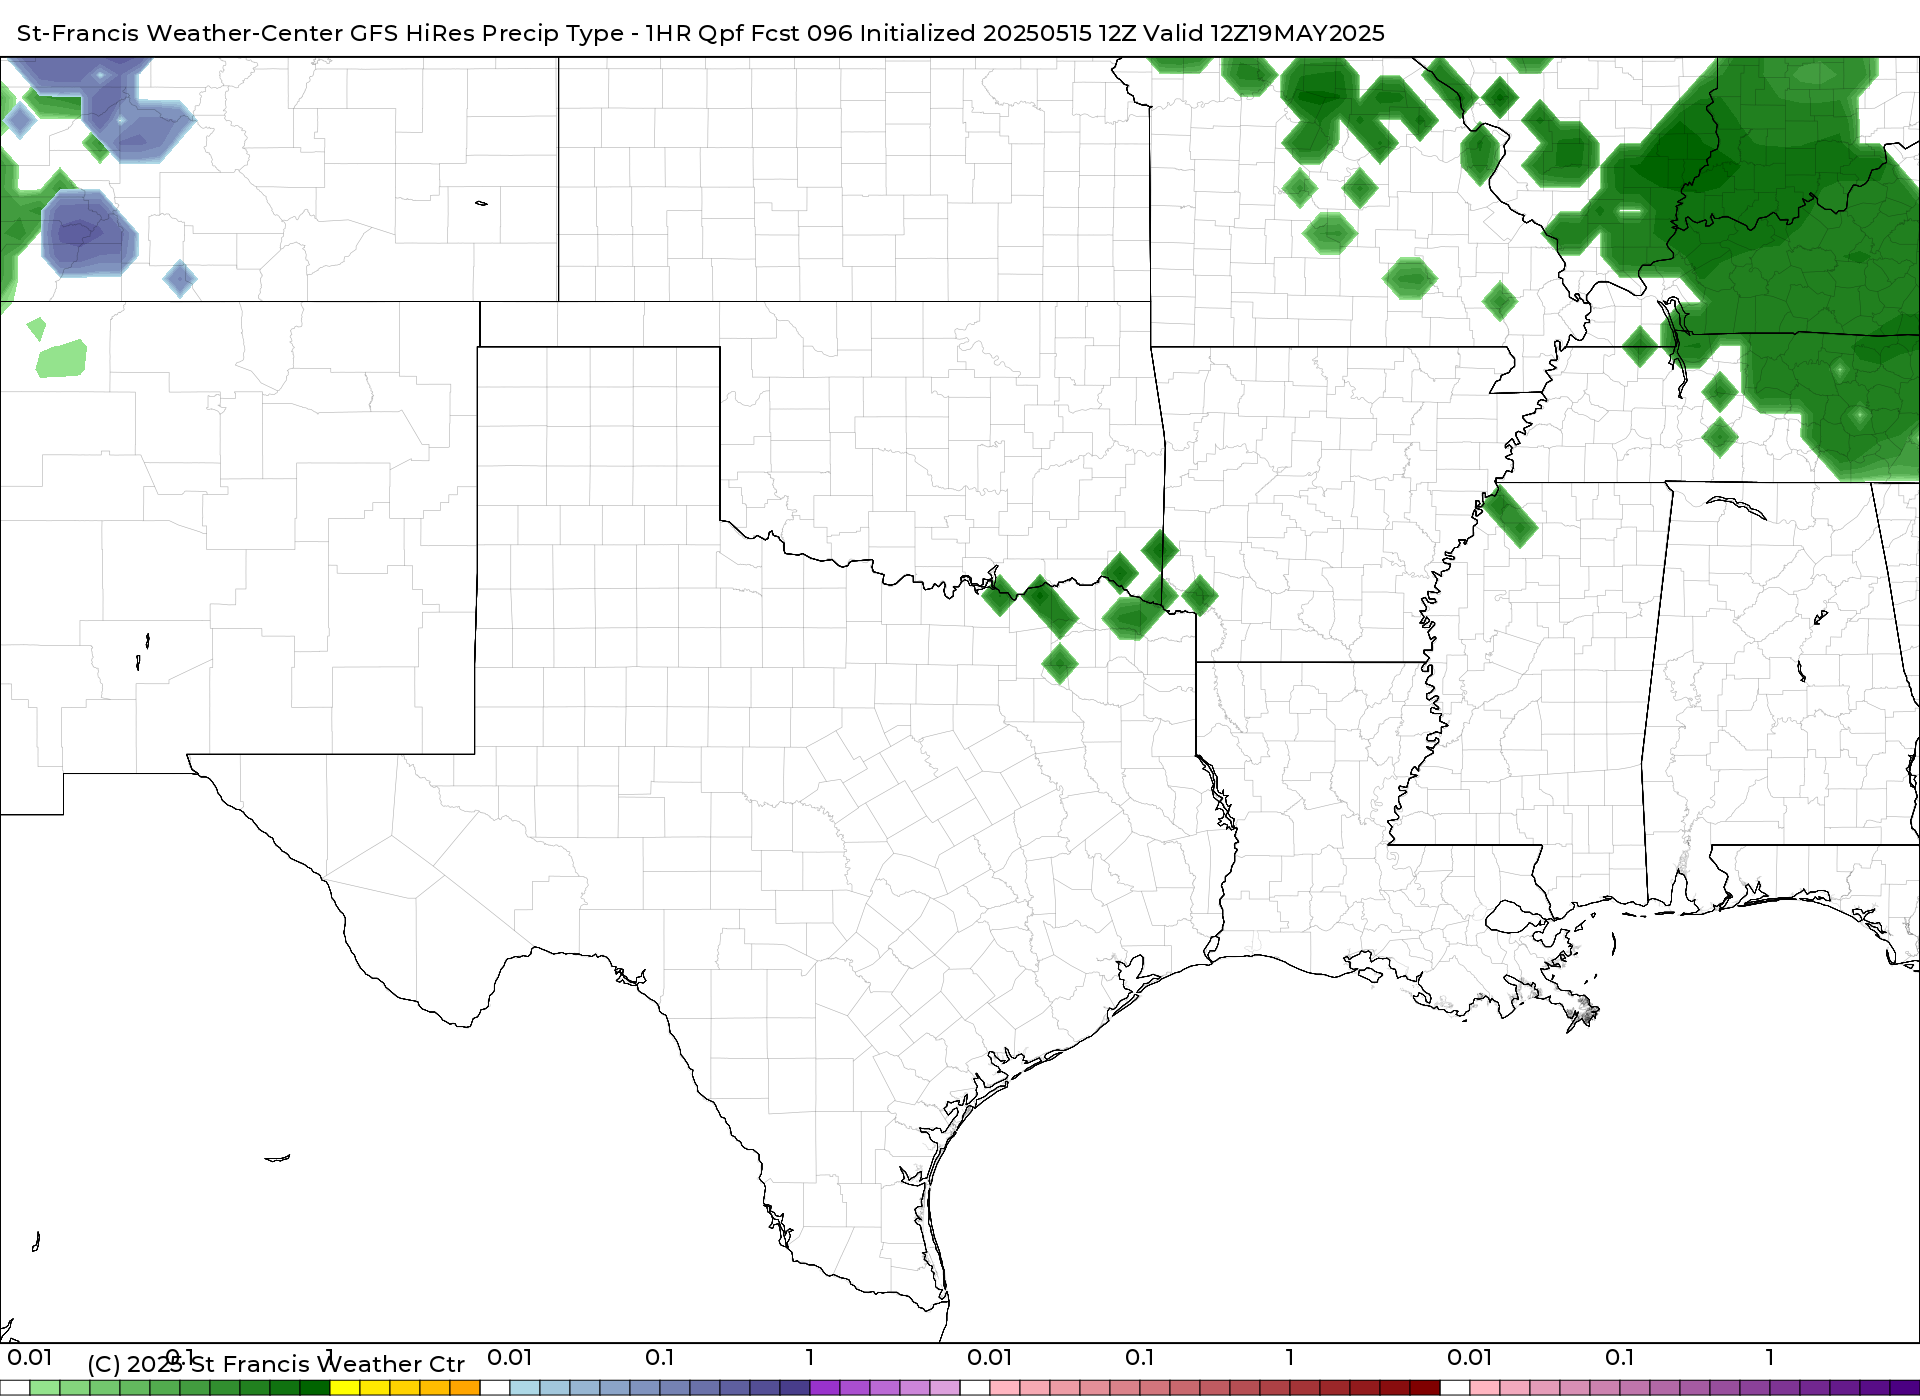The height and width of the screenshot is (1400, 1920).
Task: Select the lightest green swatch in the legend
Action: coord(45,1388)
